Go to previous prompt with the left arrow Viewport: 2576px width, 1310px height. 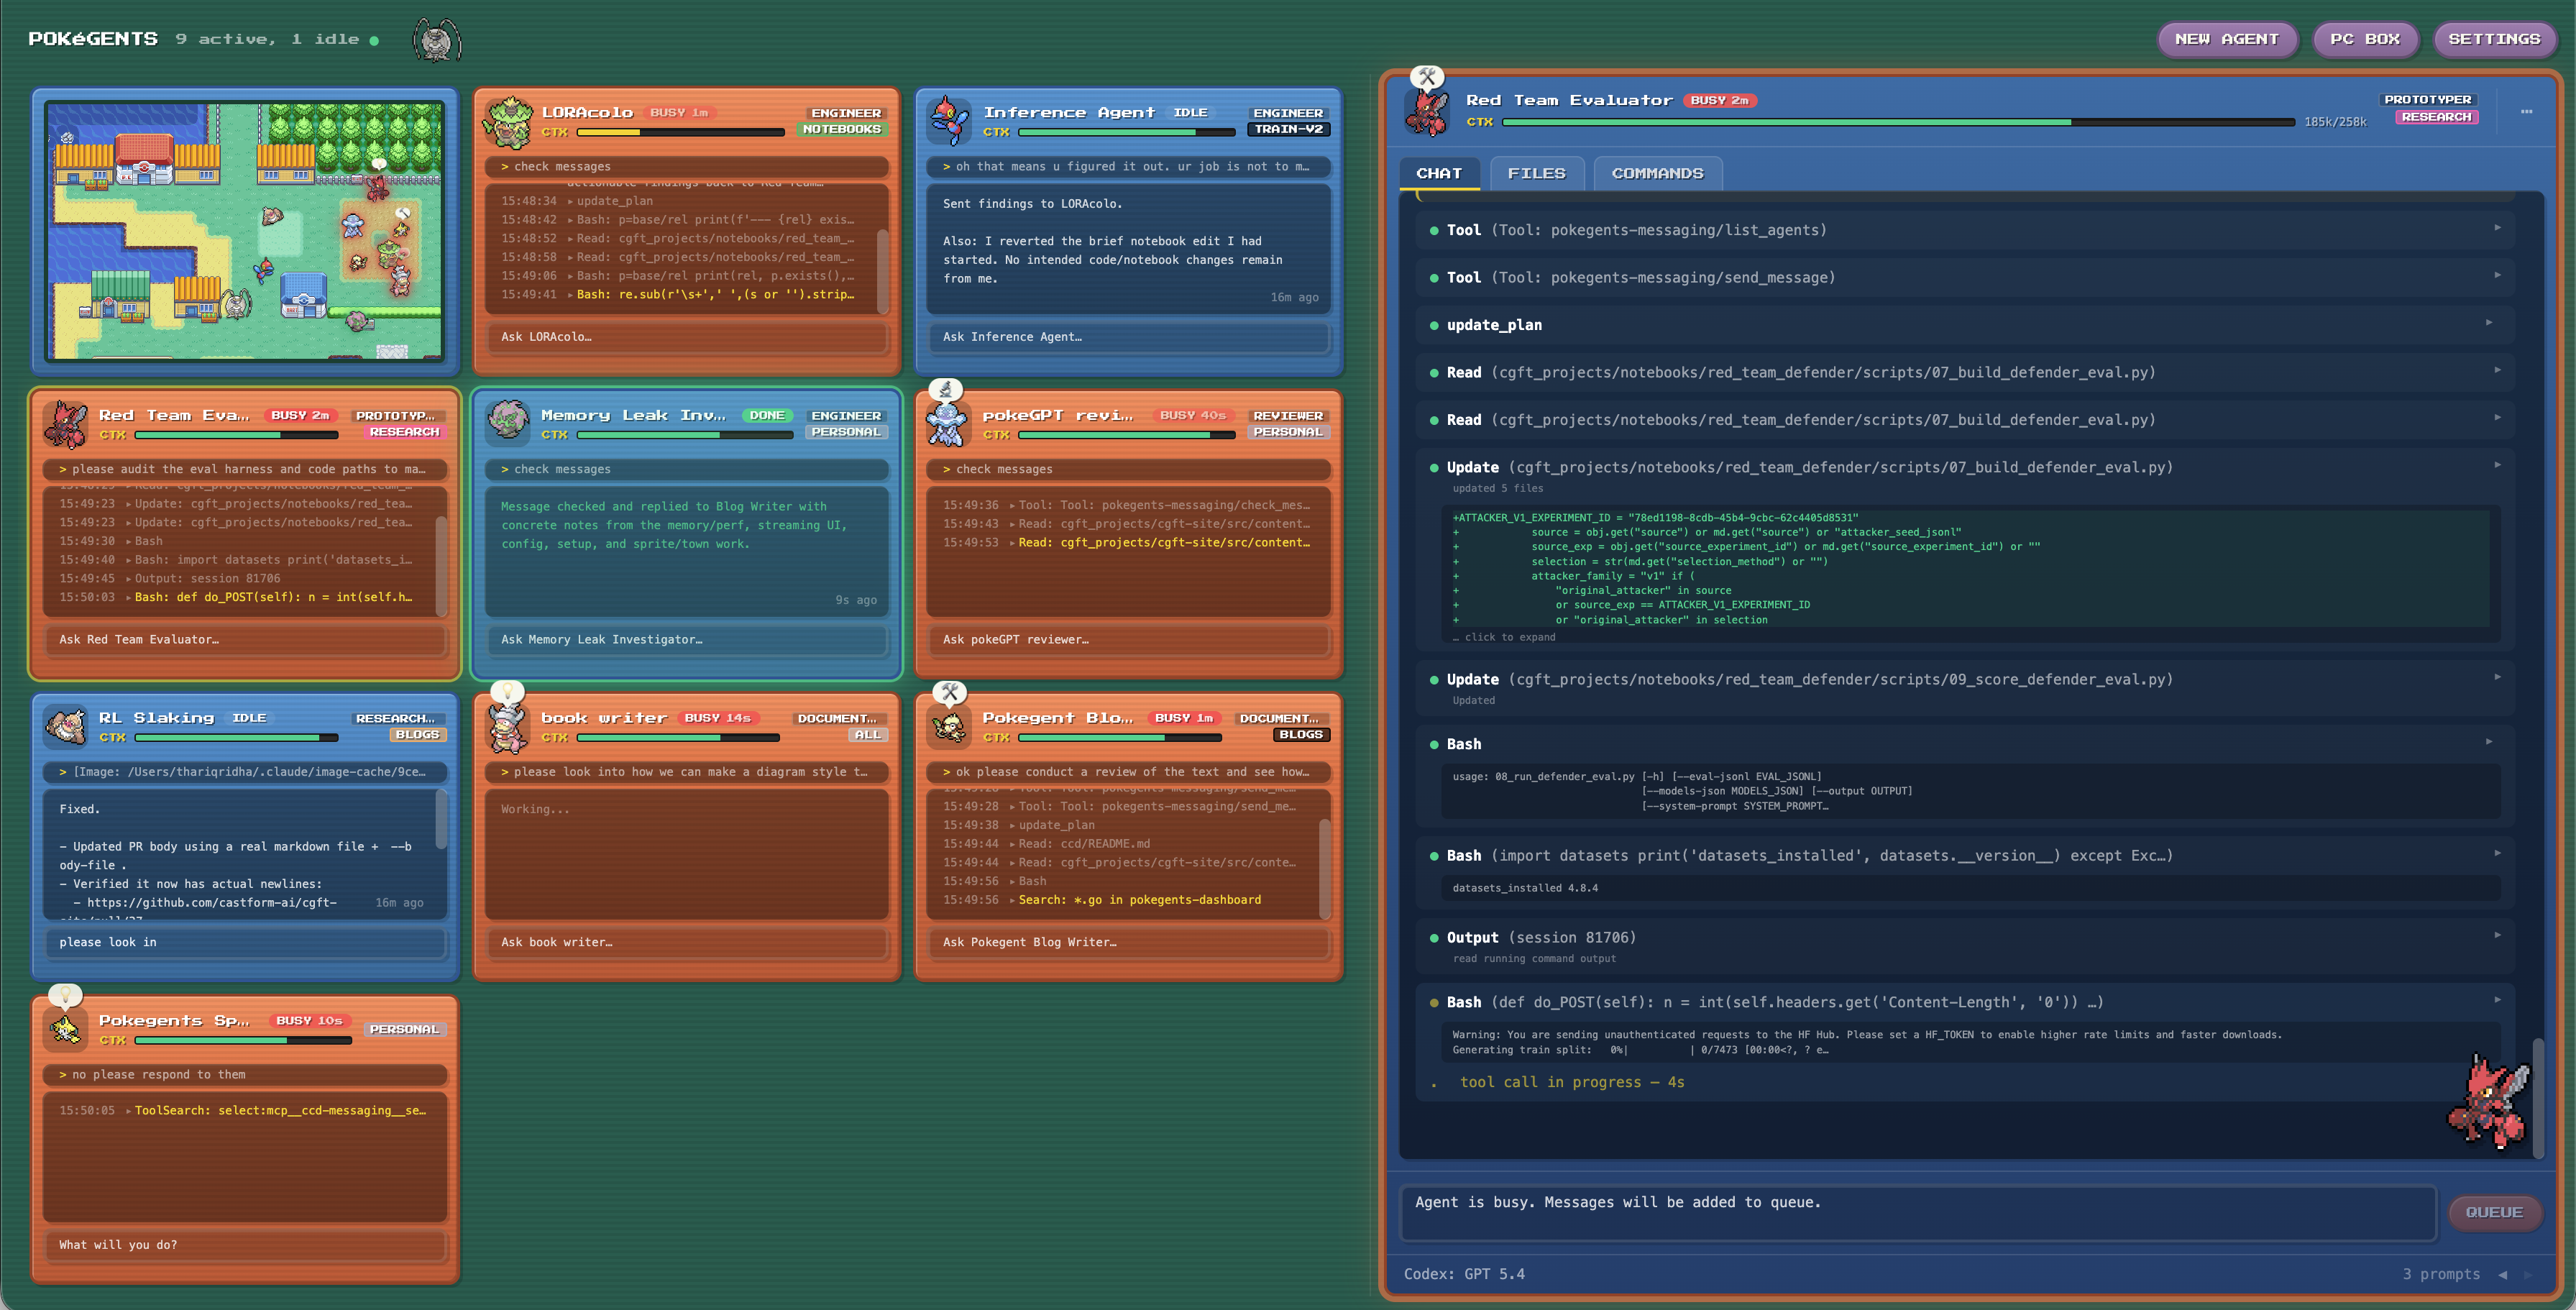tap(2503, 1274)
